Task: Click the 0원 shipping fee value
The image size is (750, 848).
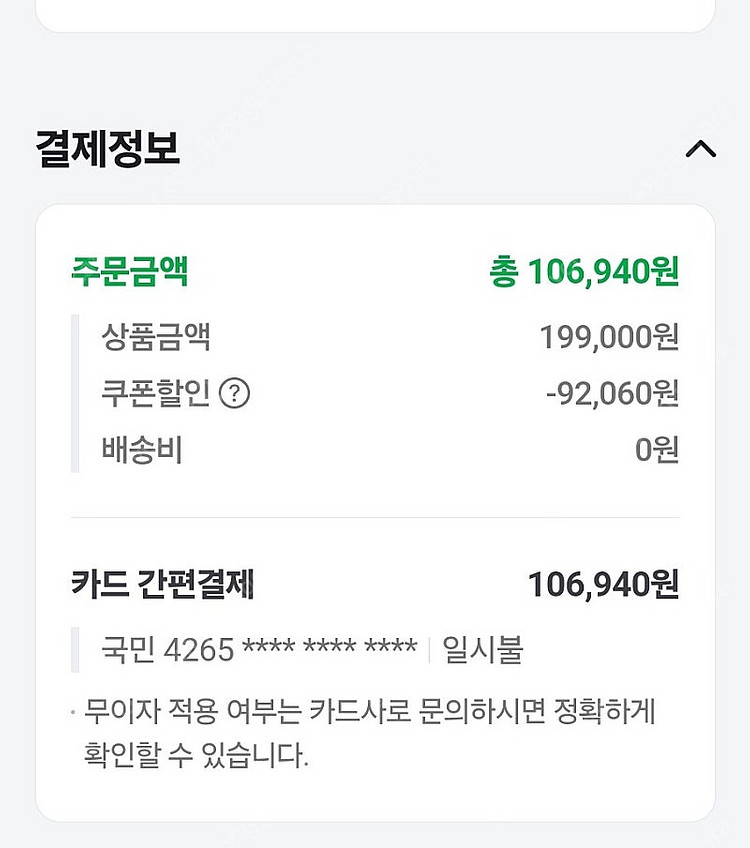Action: click(657, 450)
